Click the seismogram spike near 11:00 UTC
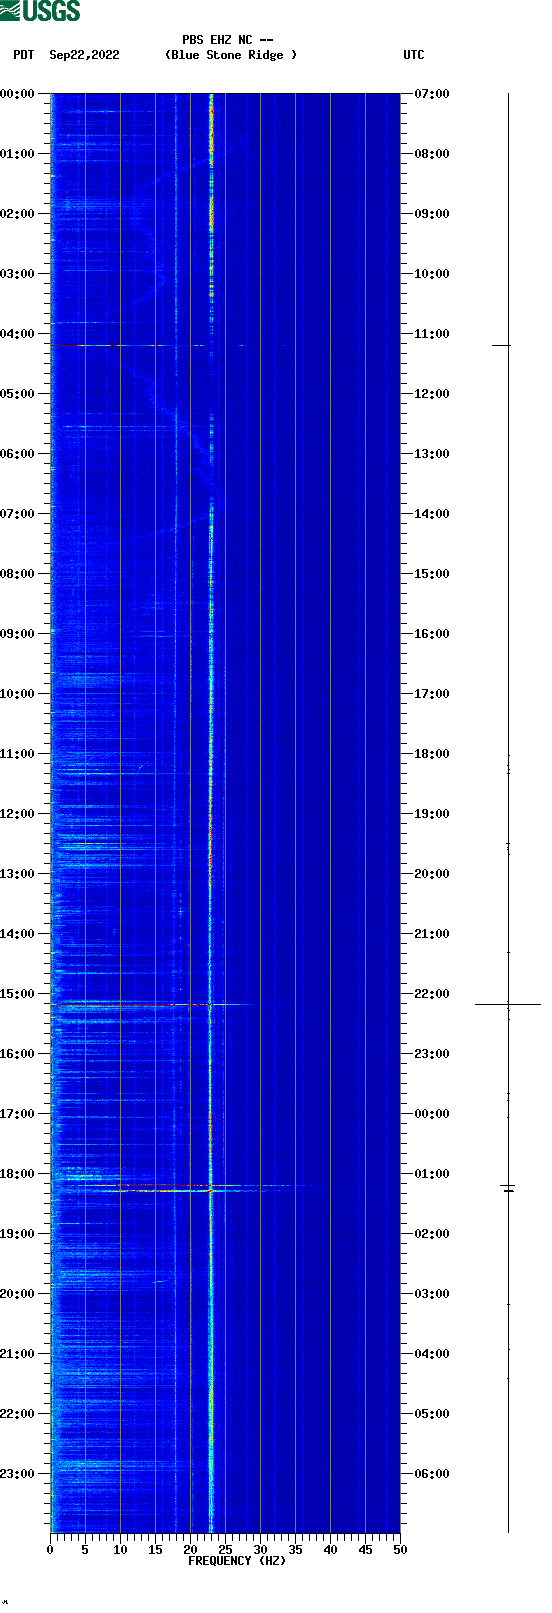552x1613 pixels. (x=501, y=345)
